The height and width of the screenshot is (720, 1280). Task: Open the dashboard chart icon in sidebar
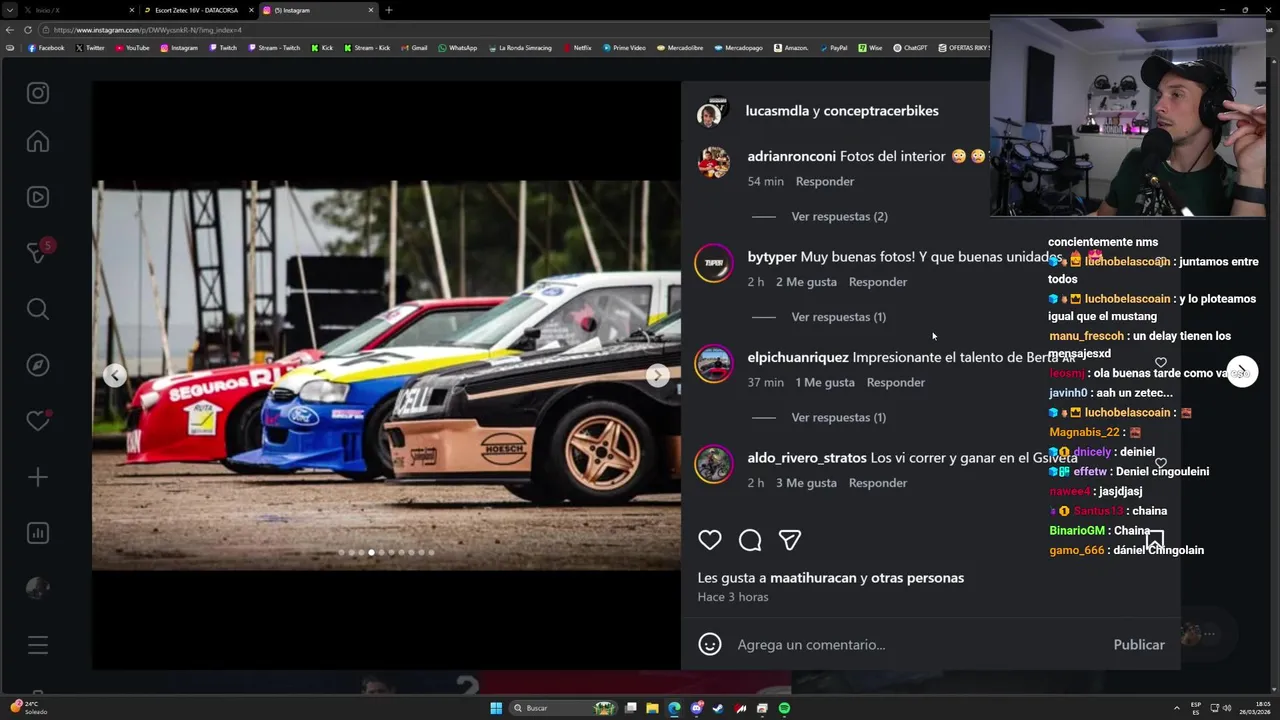(x=38, y=533)
